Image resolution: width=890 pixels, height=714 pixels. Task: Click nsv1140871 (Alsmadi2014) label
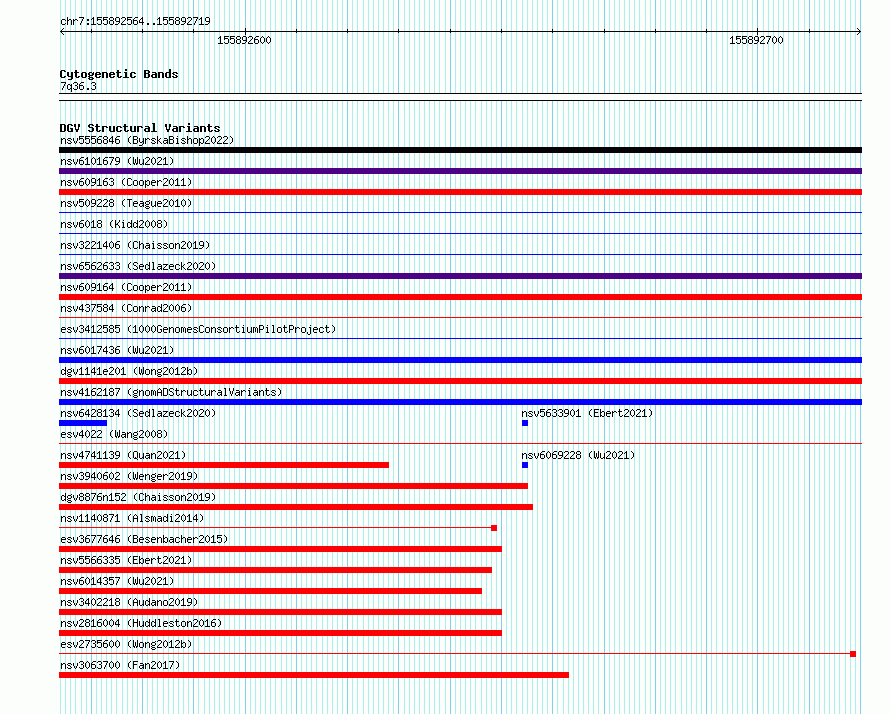[132, 518]
